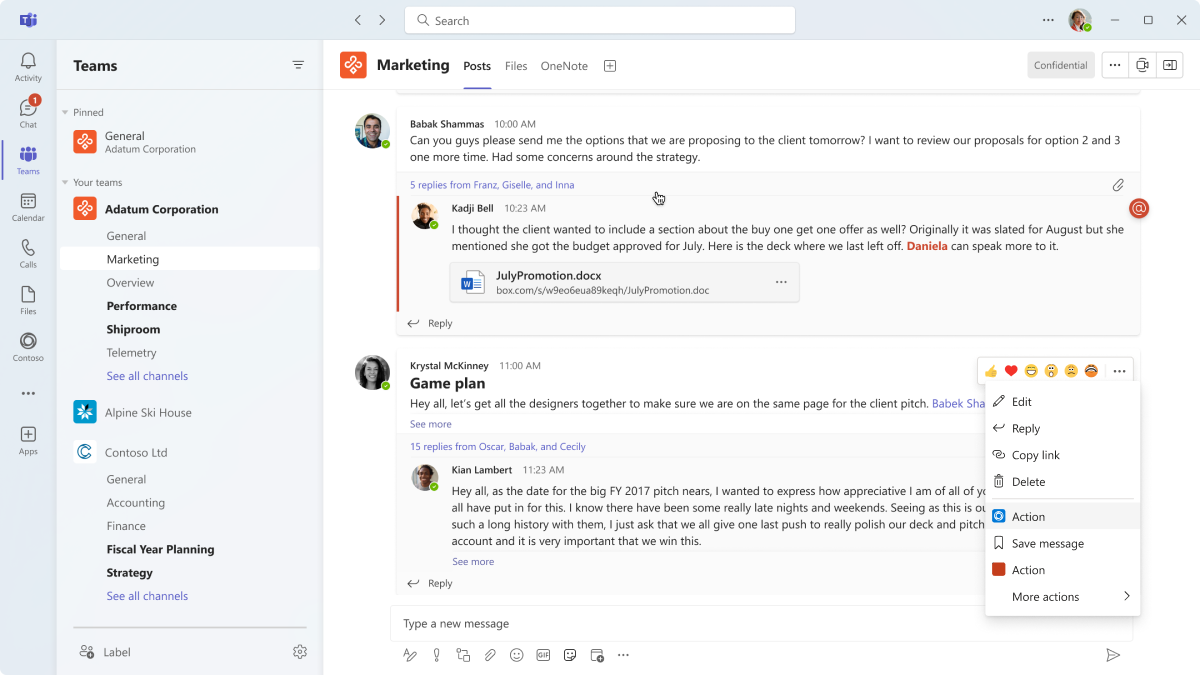Collapse the Your teams section

coord(66,183)
